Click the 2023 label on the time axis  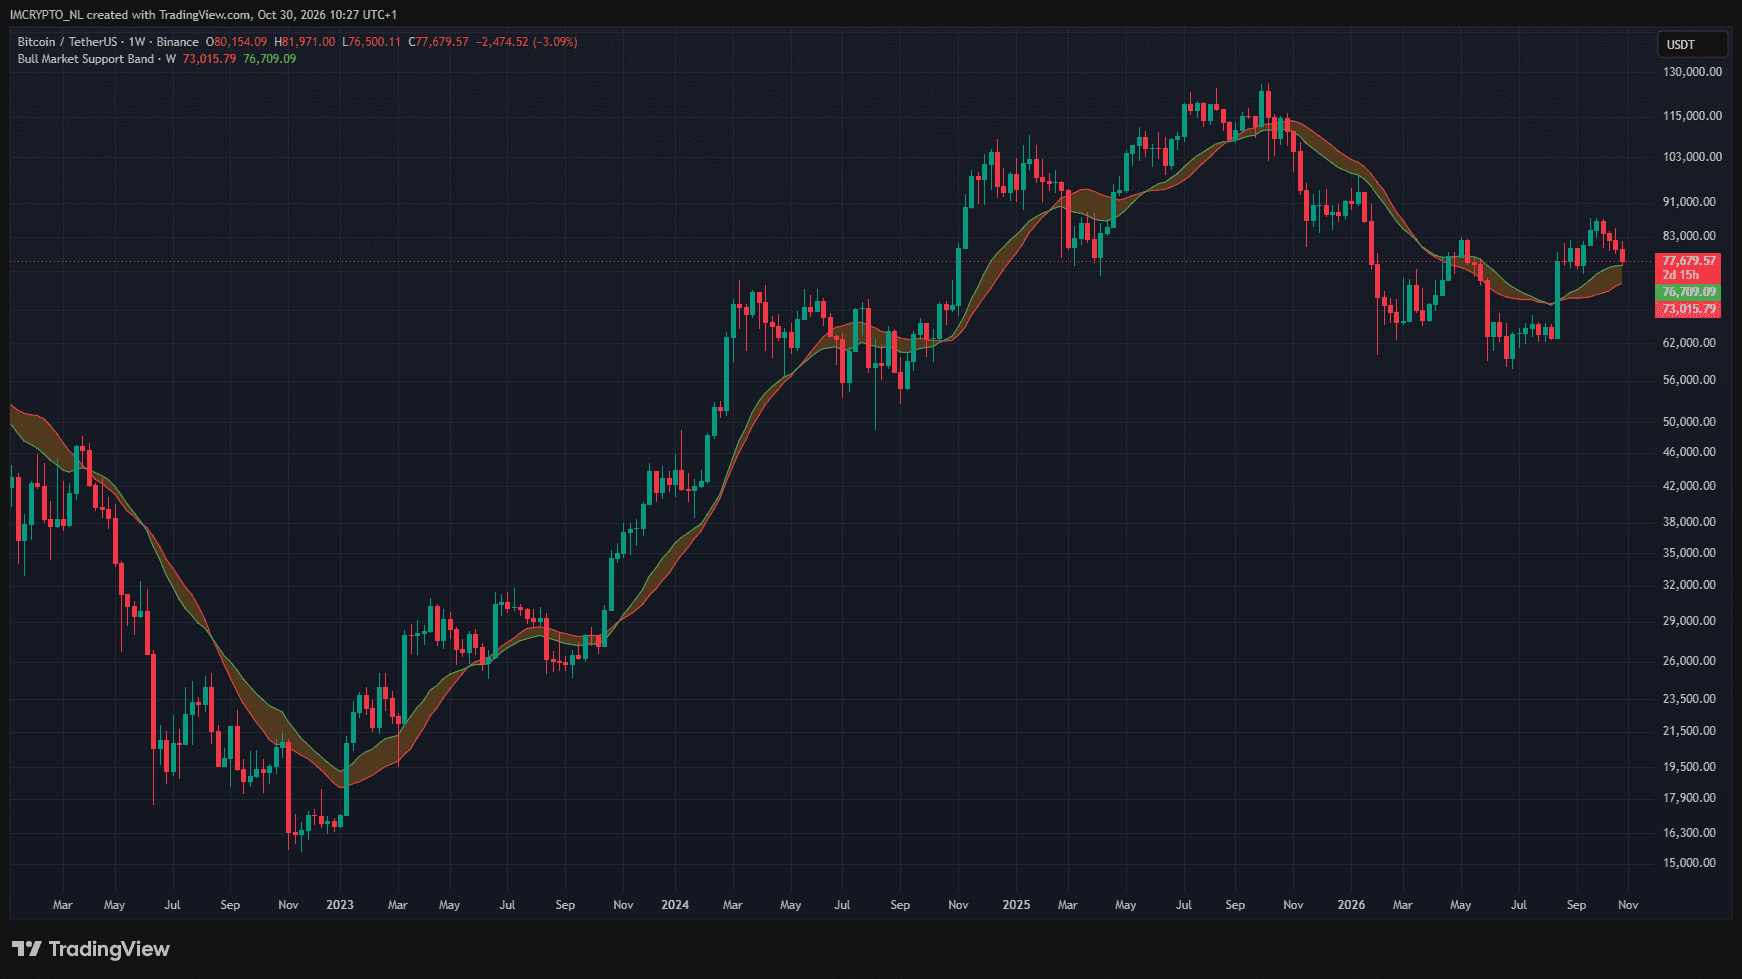pos(340,905)
